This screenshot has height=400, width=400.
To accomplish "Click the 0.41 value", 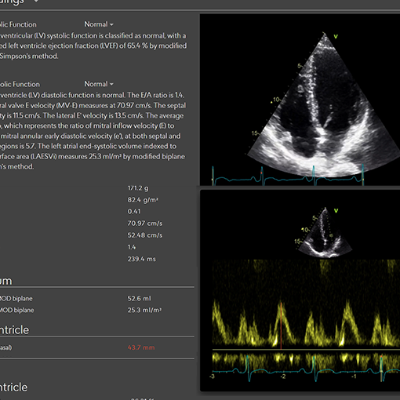I will (134, 211).
